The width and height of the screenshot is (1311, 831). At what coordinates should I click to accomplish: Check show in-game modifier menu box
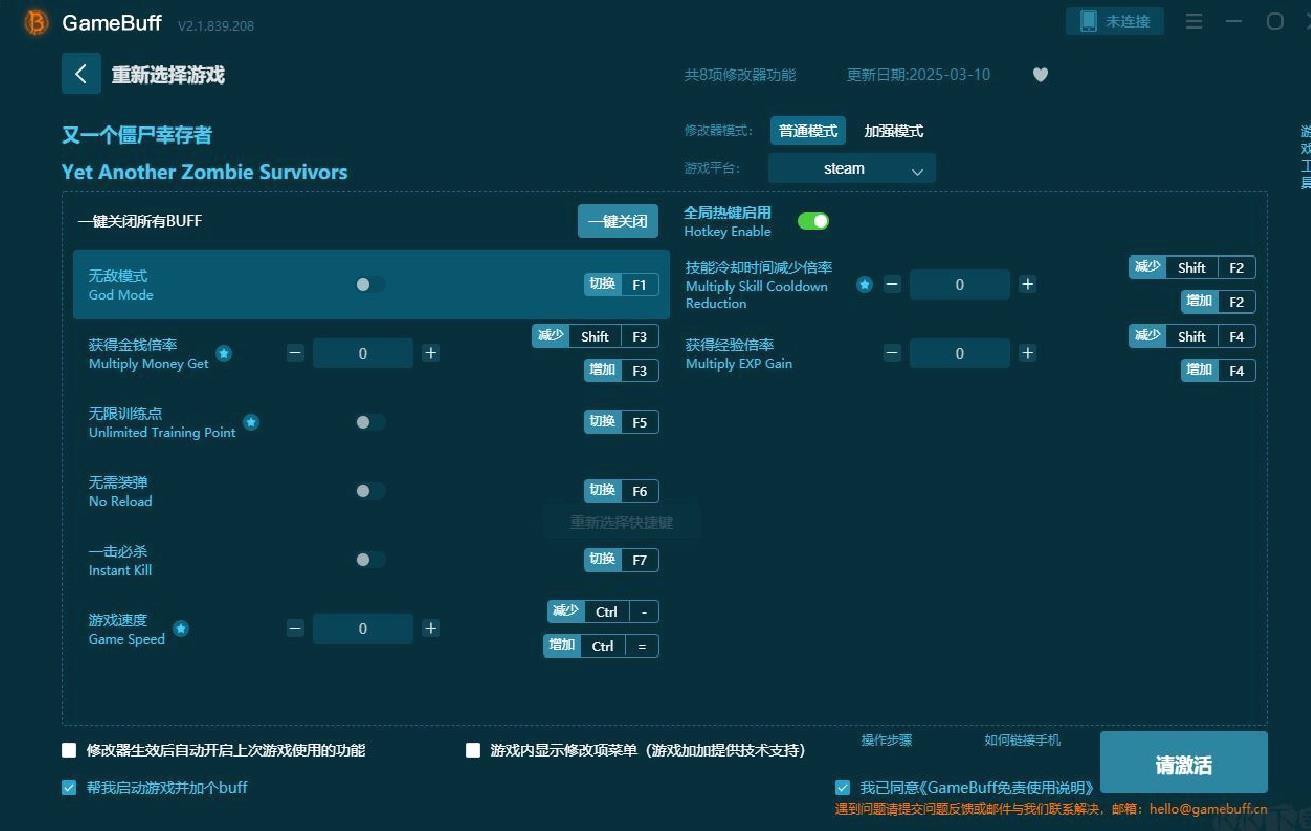click(473, 750)
